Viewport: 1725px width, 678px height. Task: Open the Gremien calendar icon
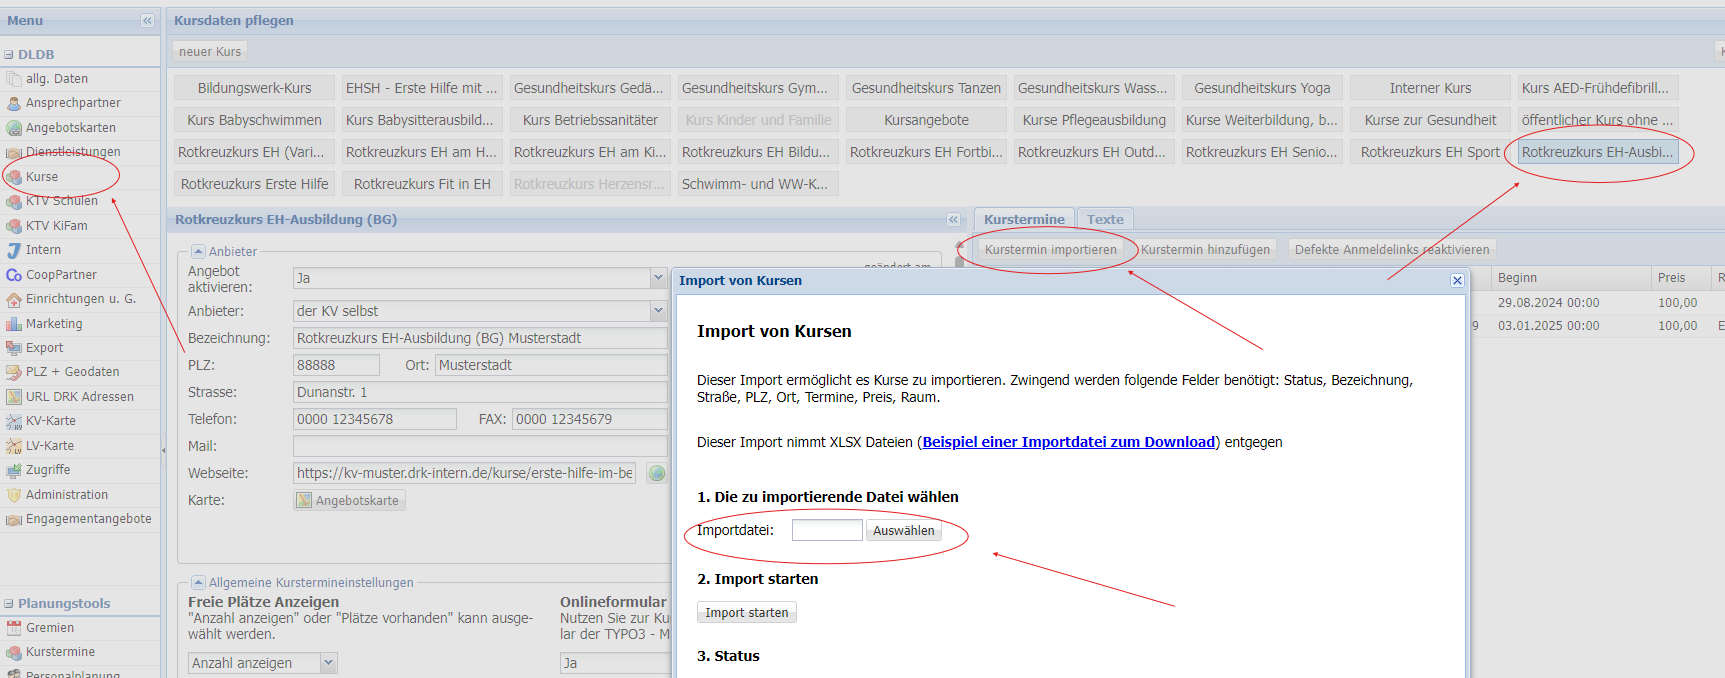coord(13,628)
